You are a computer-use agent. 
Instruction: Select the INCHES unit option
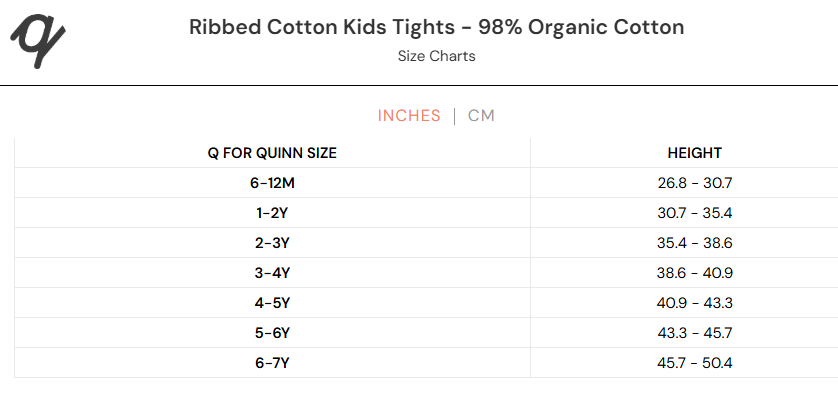(409, 116)
